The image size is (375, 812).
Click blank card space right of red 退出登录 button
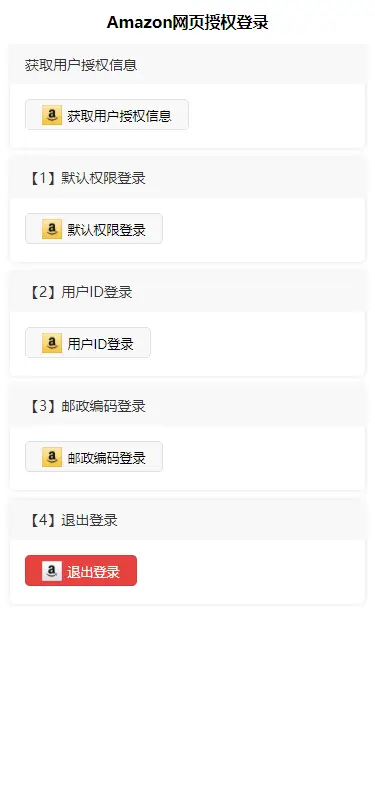(251, 571)
